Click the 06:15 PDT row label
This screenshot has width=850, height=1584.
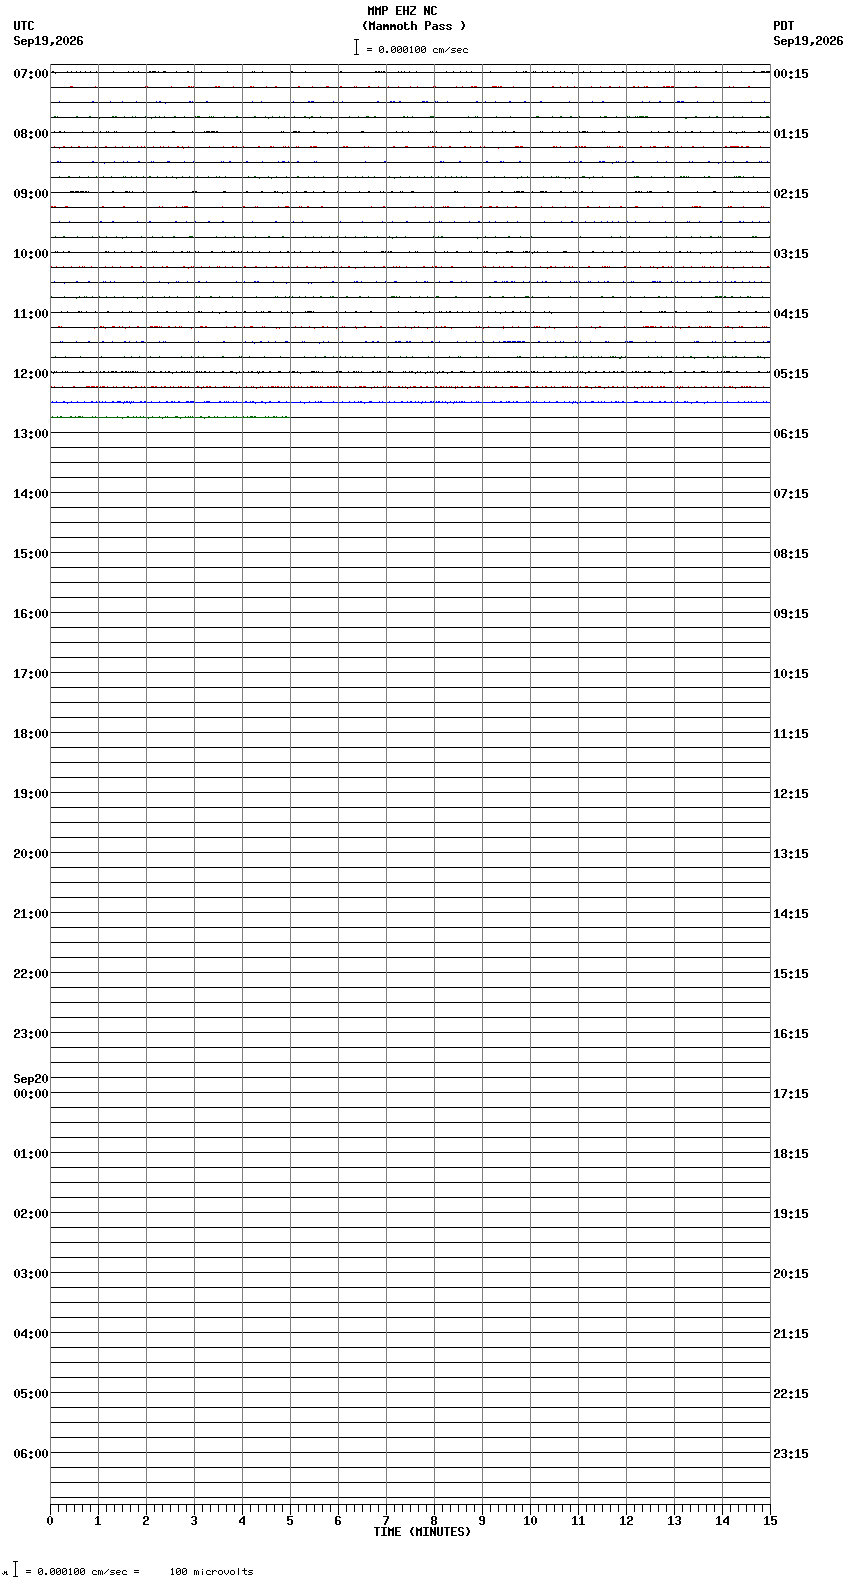pyautogui.click(x=791, y=434)
